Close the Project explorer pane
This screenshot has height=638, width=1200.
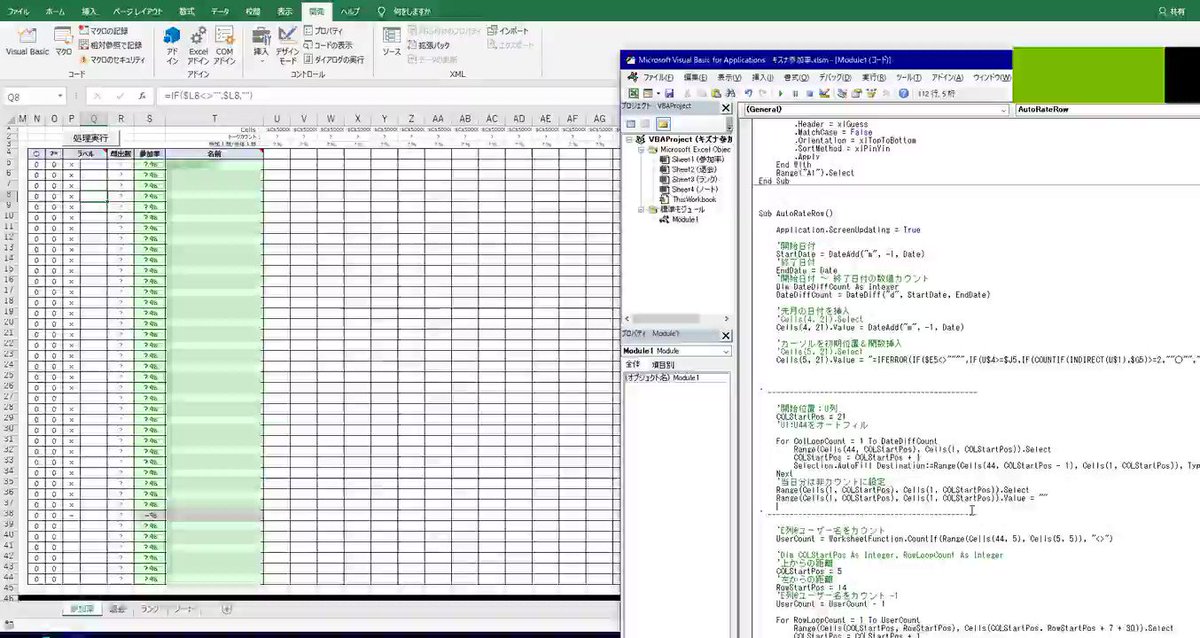(725, 108)
